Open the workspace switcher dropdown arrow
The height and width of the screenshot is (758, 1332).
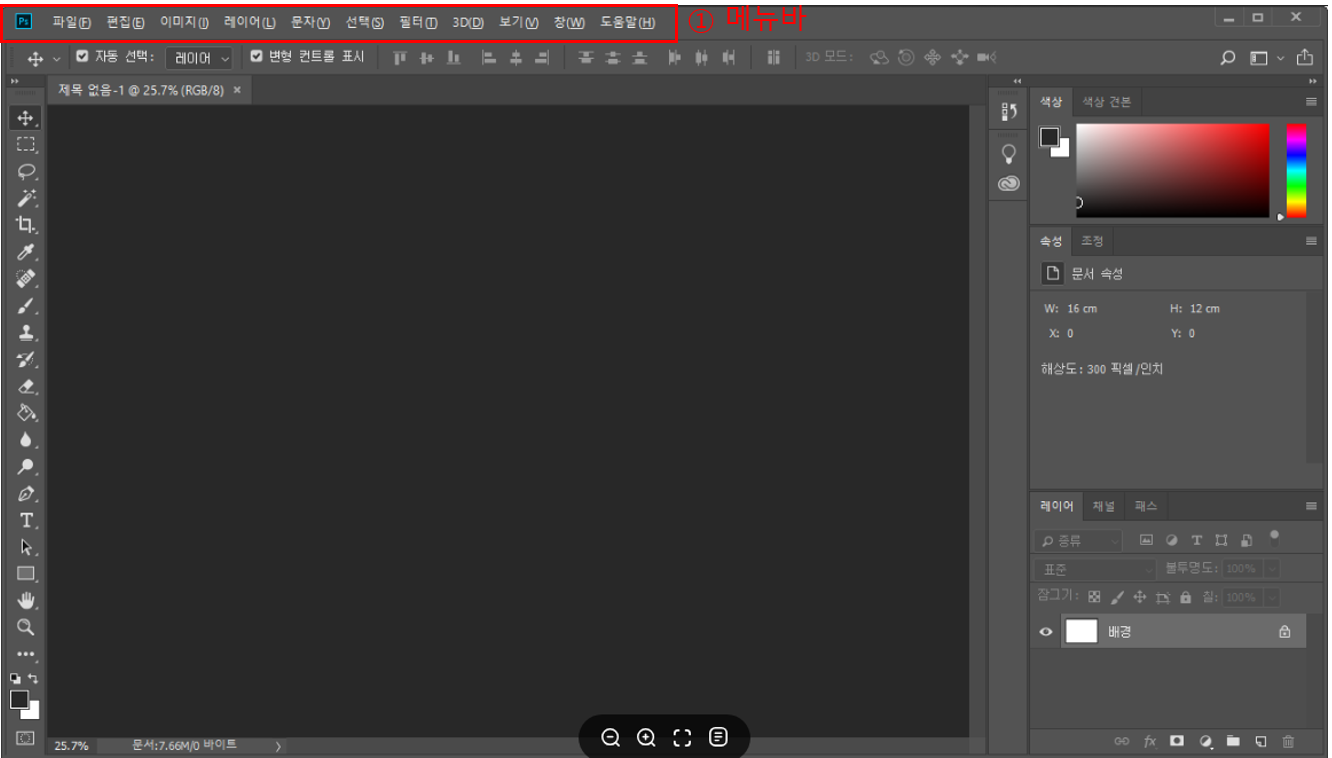tap(1281, 59)
